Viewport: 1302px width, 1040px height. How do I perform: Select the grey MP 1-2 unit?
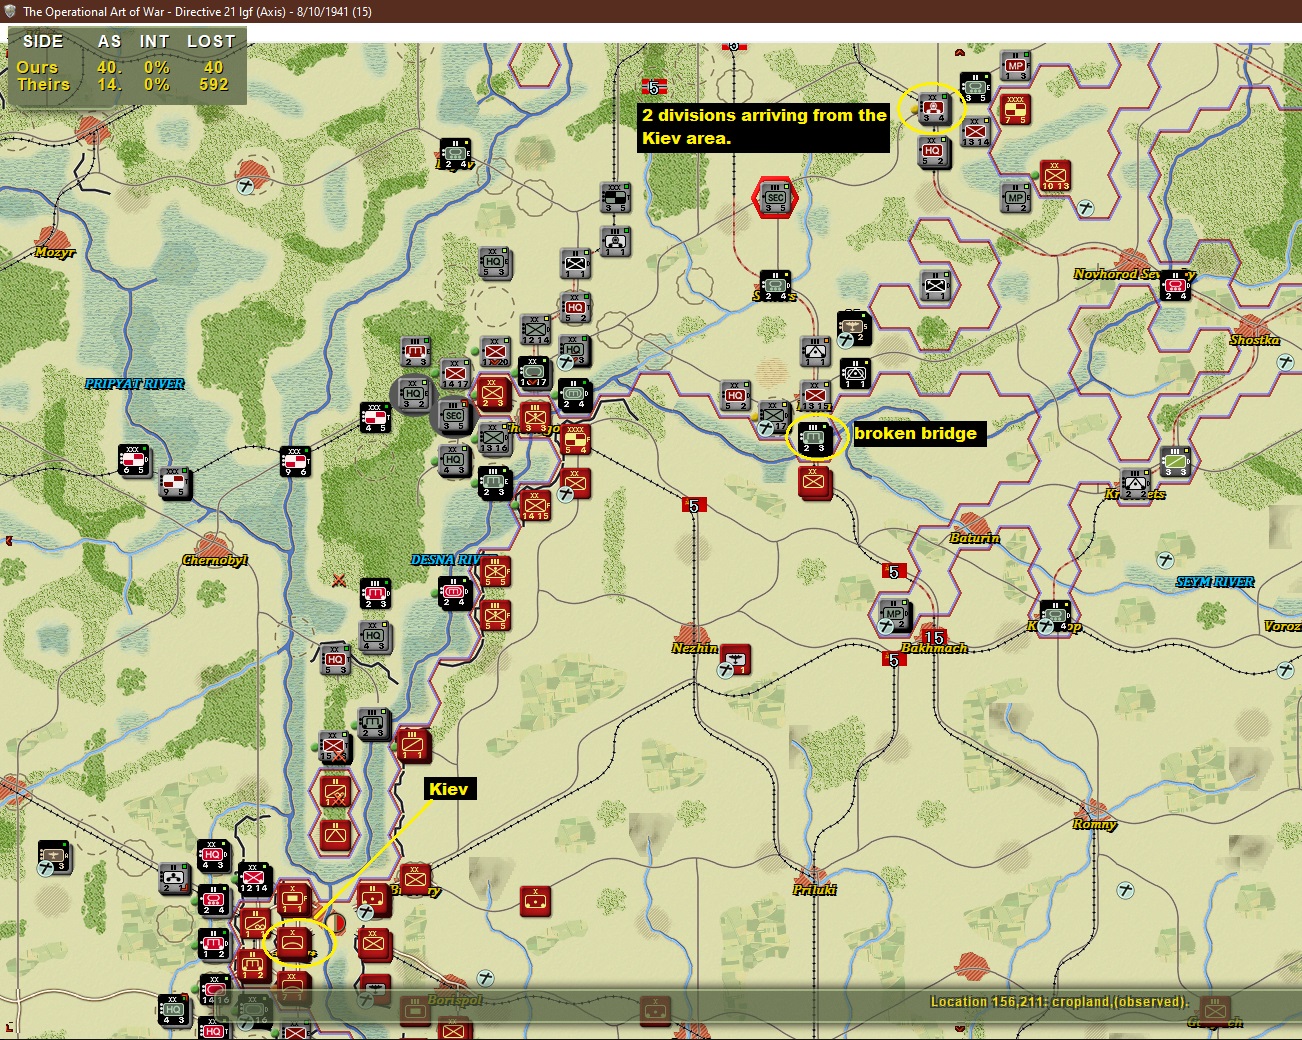pos(1016,197)
